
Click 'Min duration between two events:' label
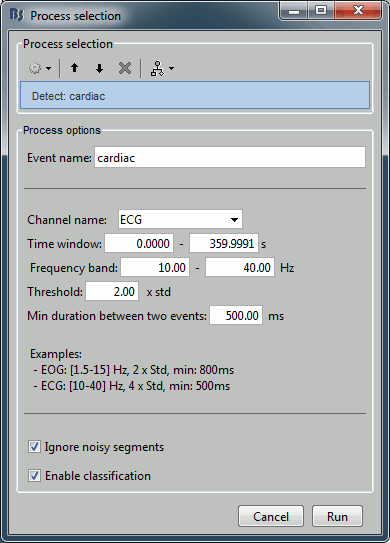117,315
